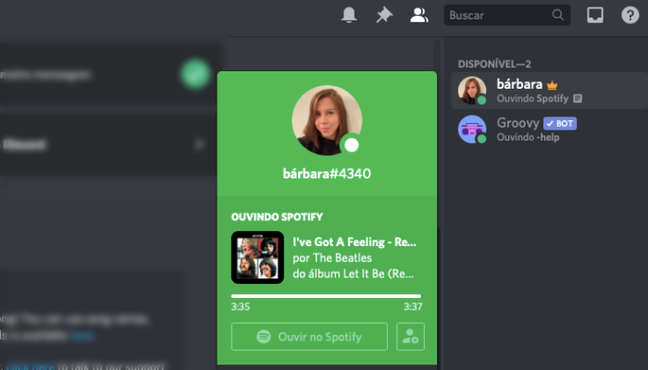Click large profile avatar in popup
The image size is (648, 370).
[x=326, y=120]
